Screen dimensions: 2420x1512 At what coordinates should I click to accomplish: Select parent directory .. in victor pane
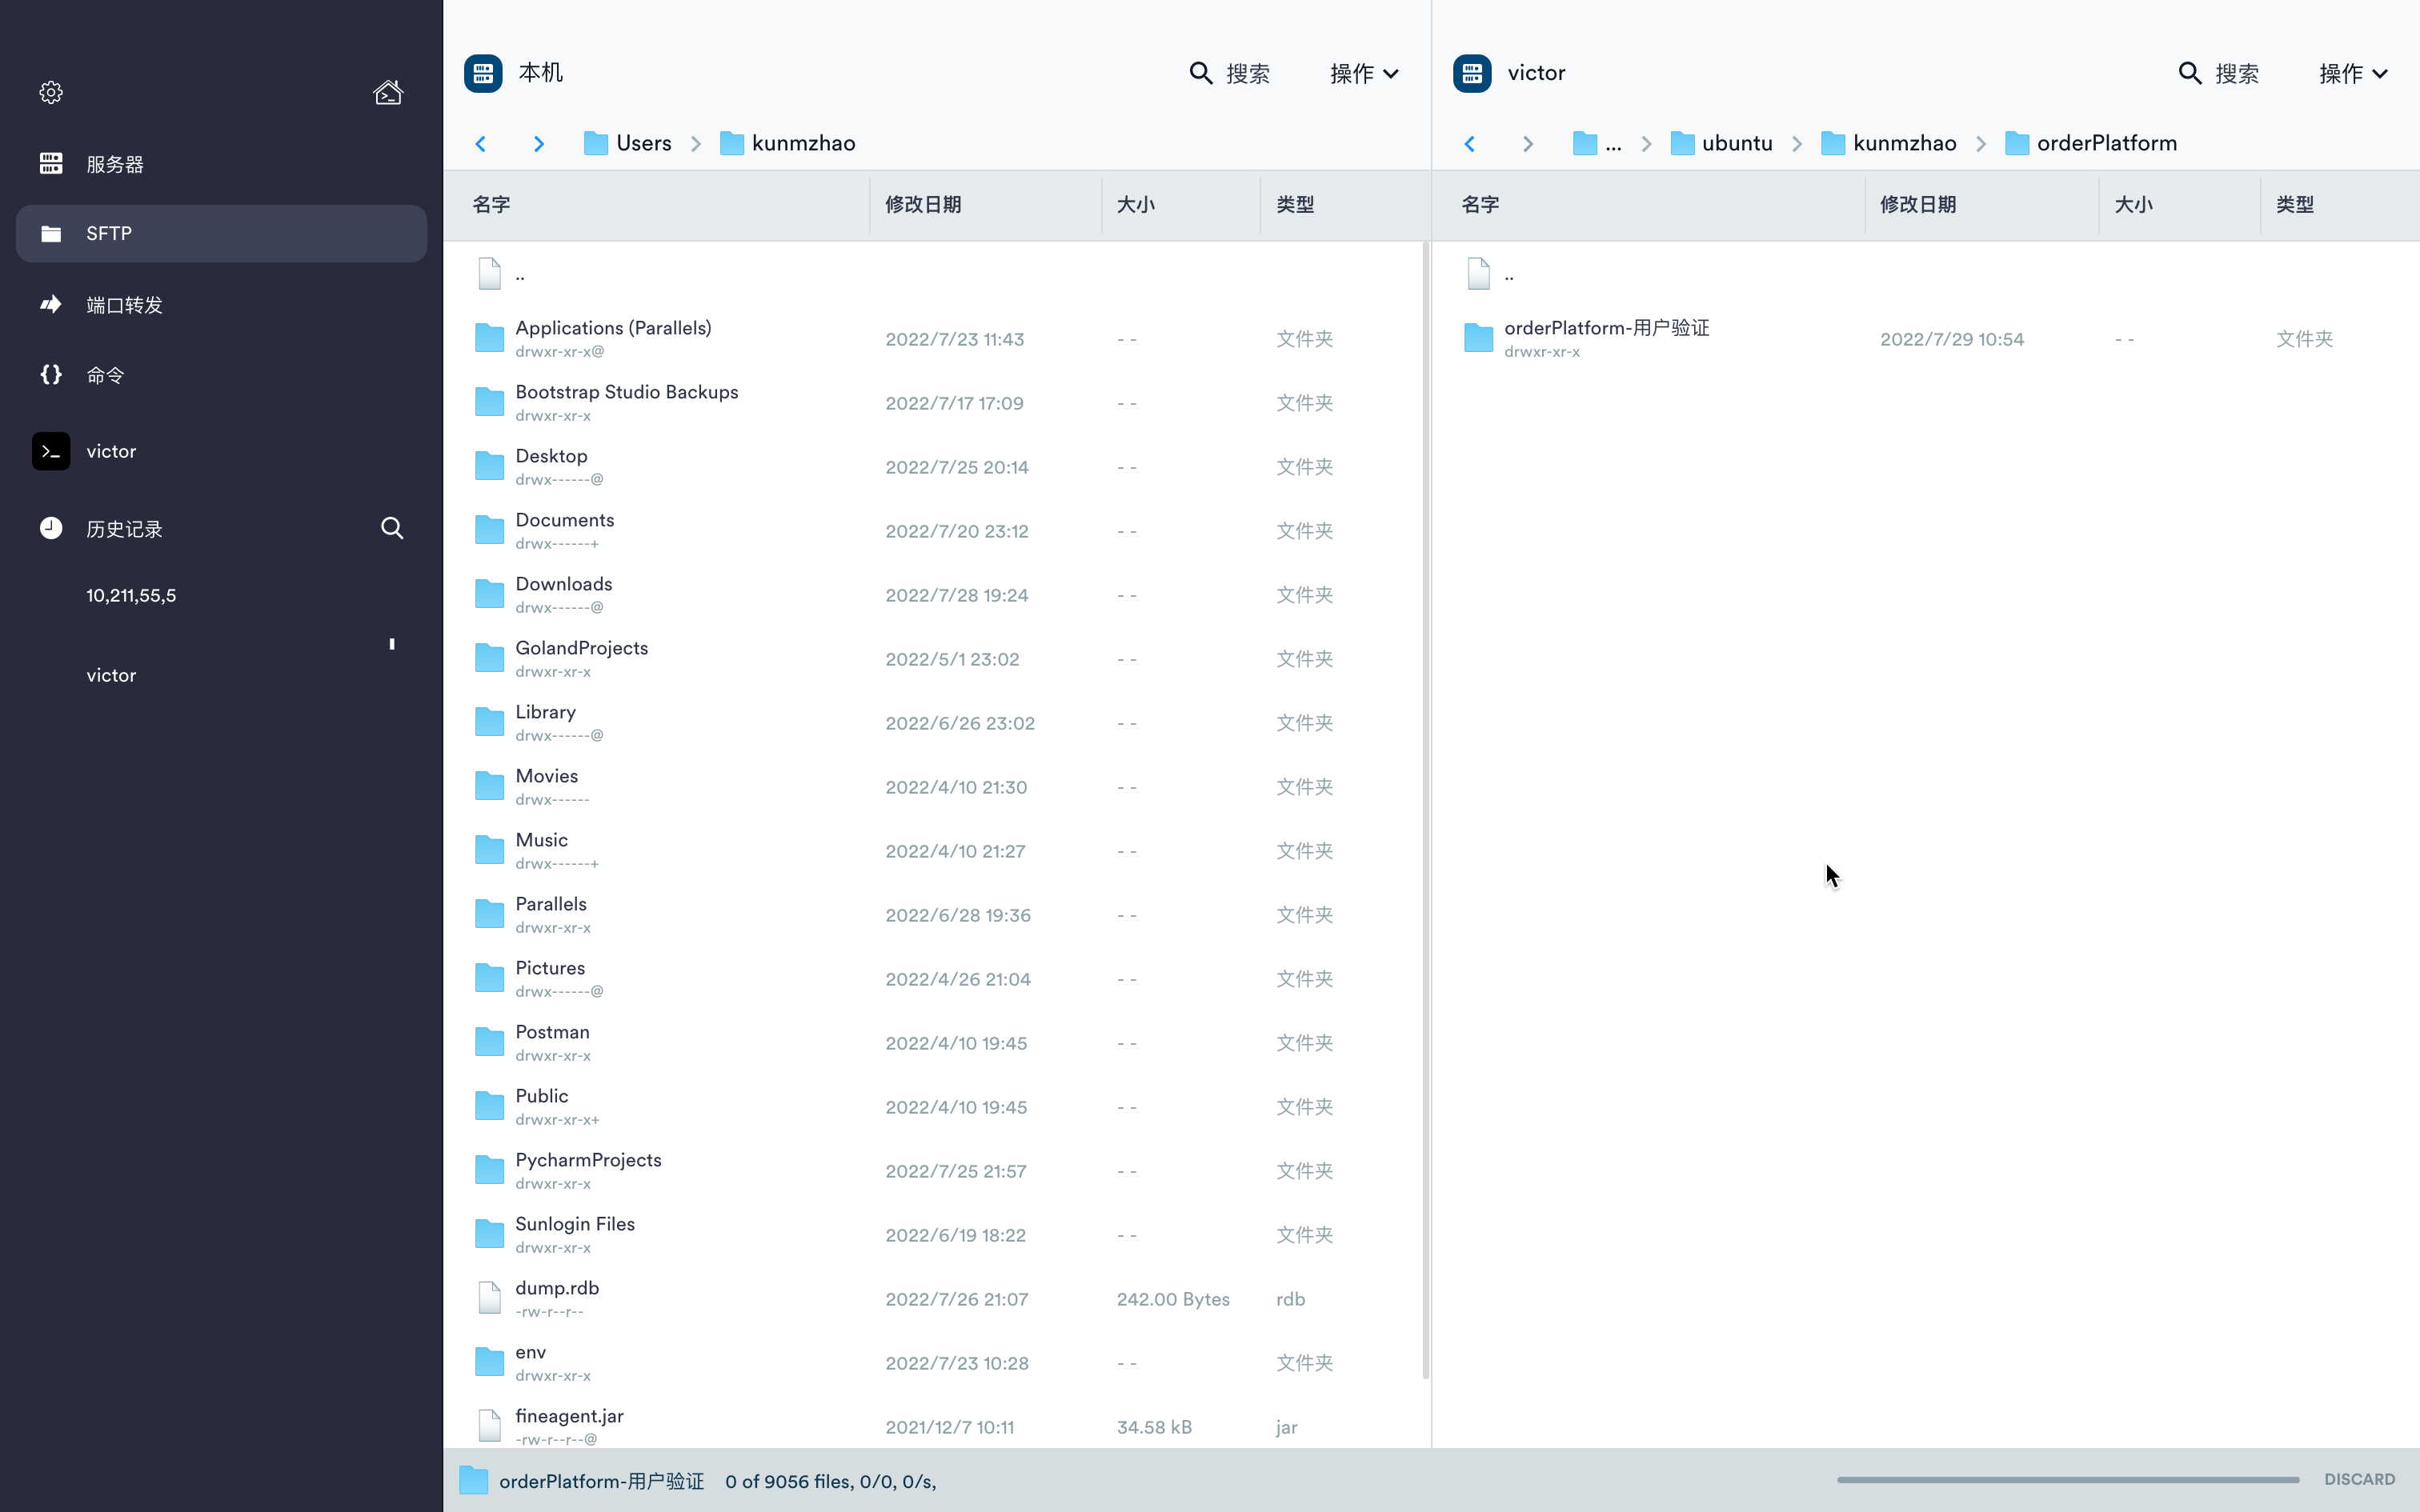coord(1925,274)
